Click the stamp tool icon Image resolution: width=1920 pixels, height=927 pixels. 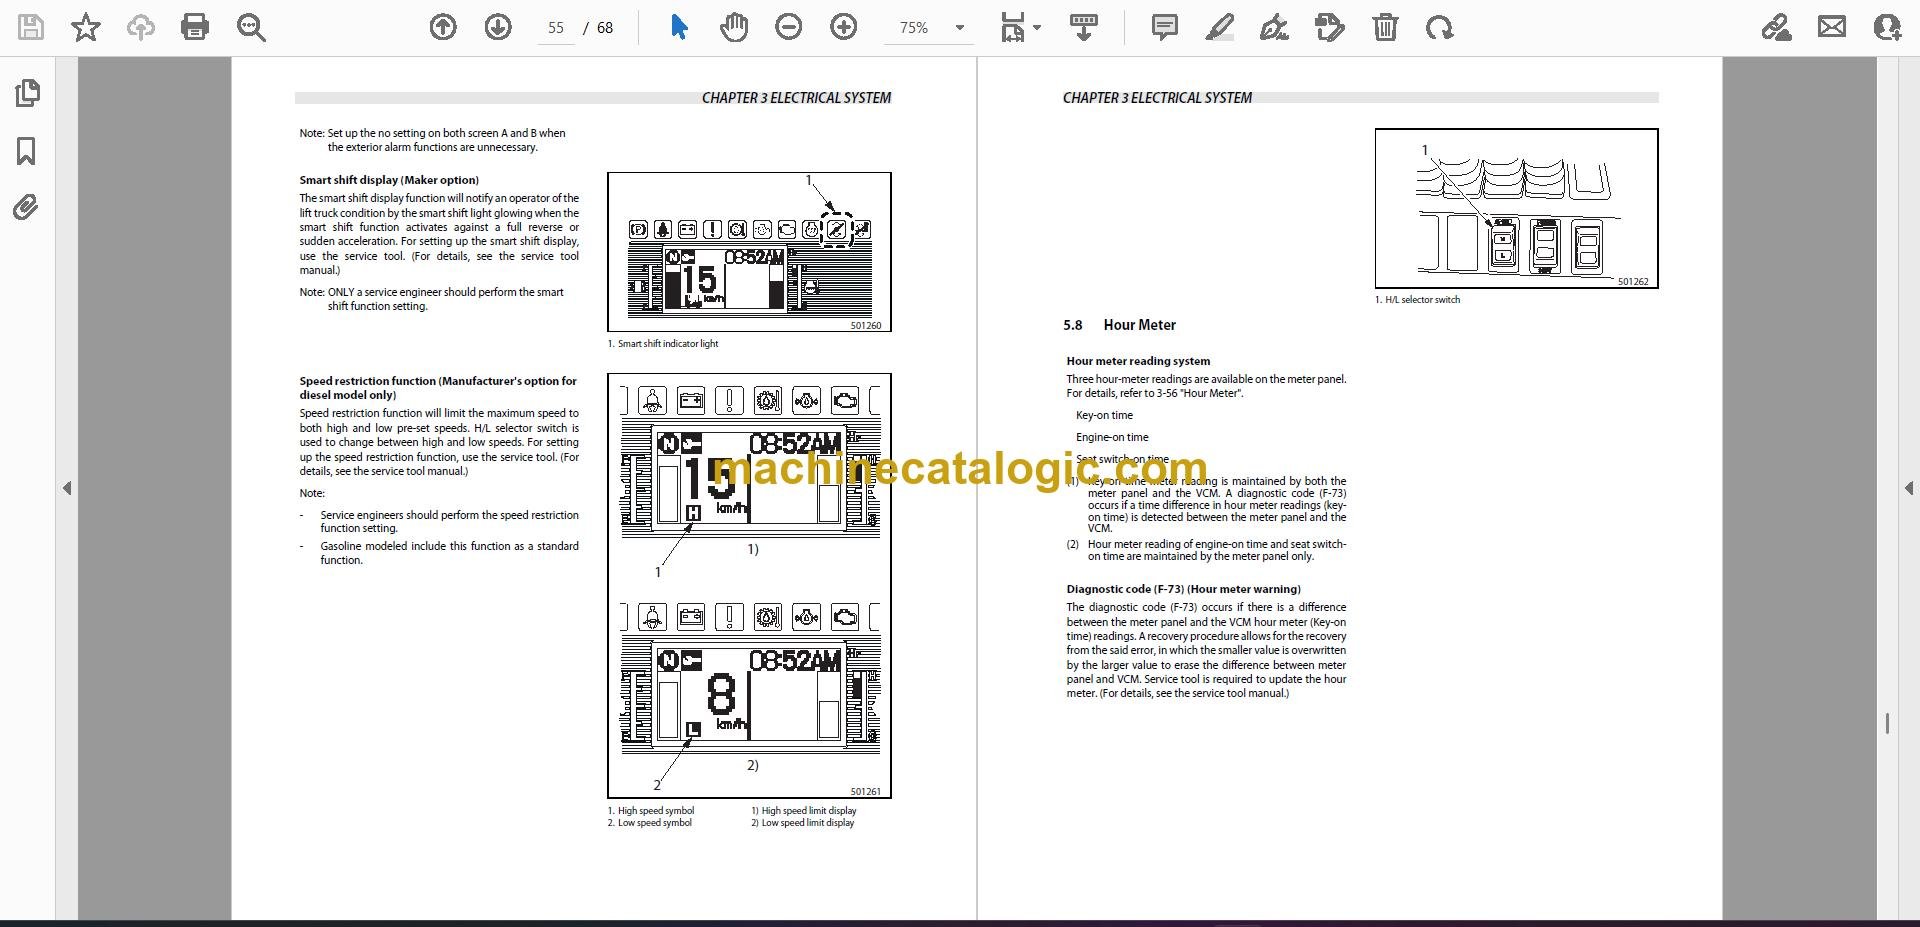click(1330, 27)
